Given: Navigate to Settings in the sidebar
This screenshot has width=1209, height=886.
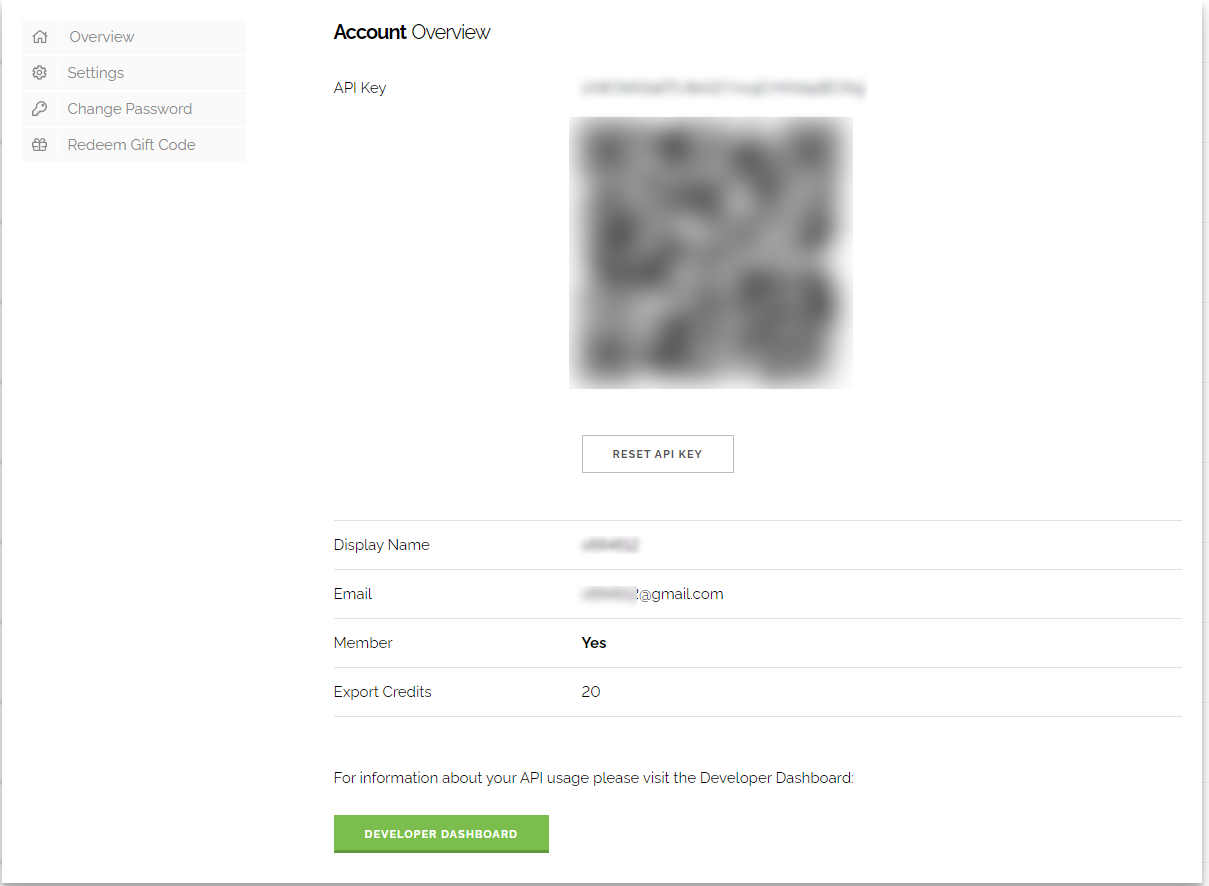Looking at the screenshot, I should (95, 72).
